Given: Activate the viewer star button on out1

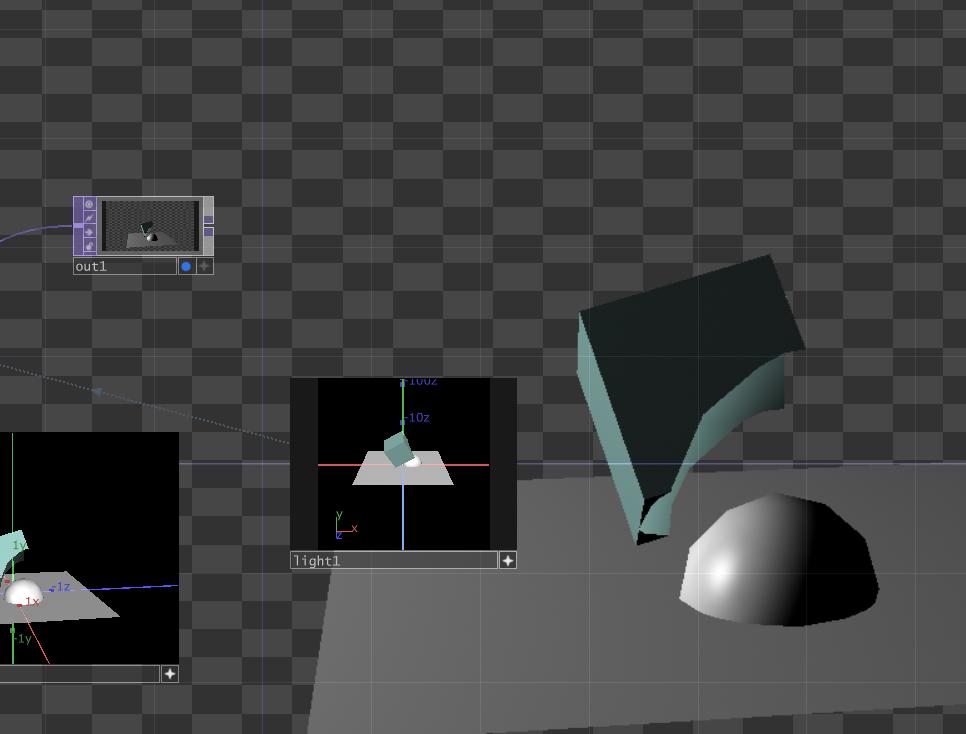Looking at the screenshot, I should pos(204,266).
